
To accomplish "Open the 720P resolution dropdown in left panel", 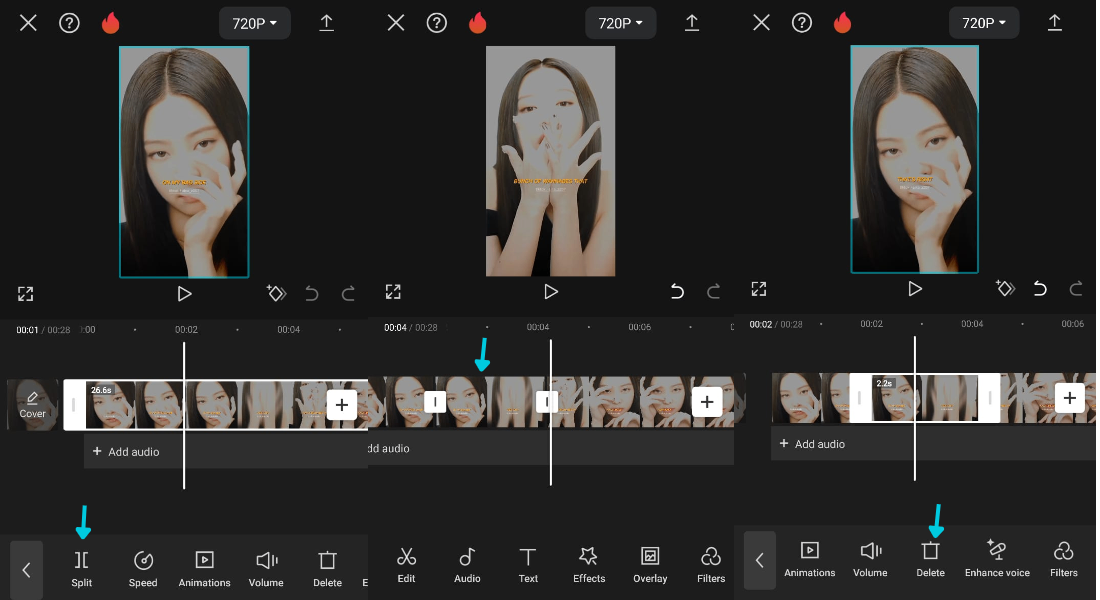I will [255, 23].
